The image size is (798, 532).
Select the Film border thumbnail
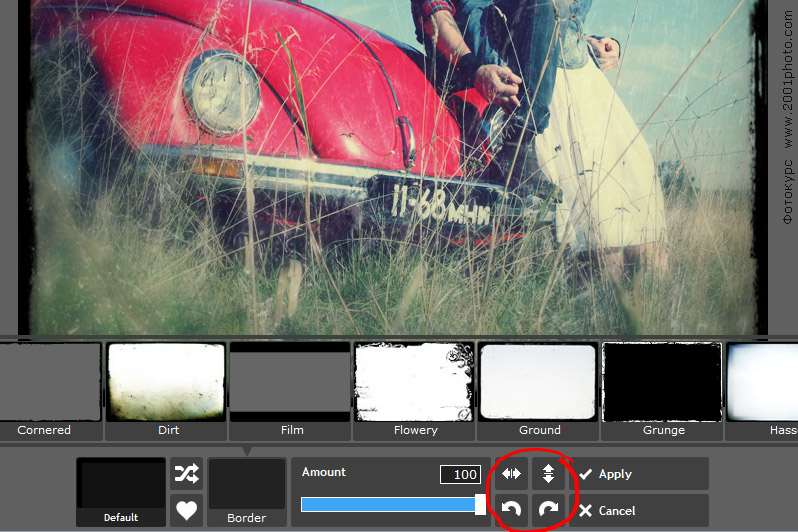coord(290,390)
